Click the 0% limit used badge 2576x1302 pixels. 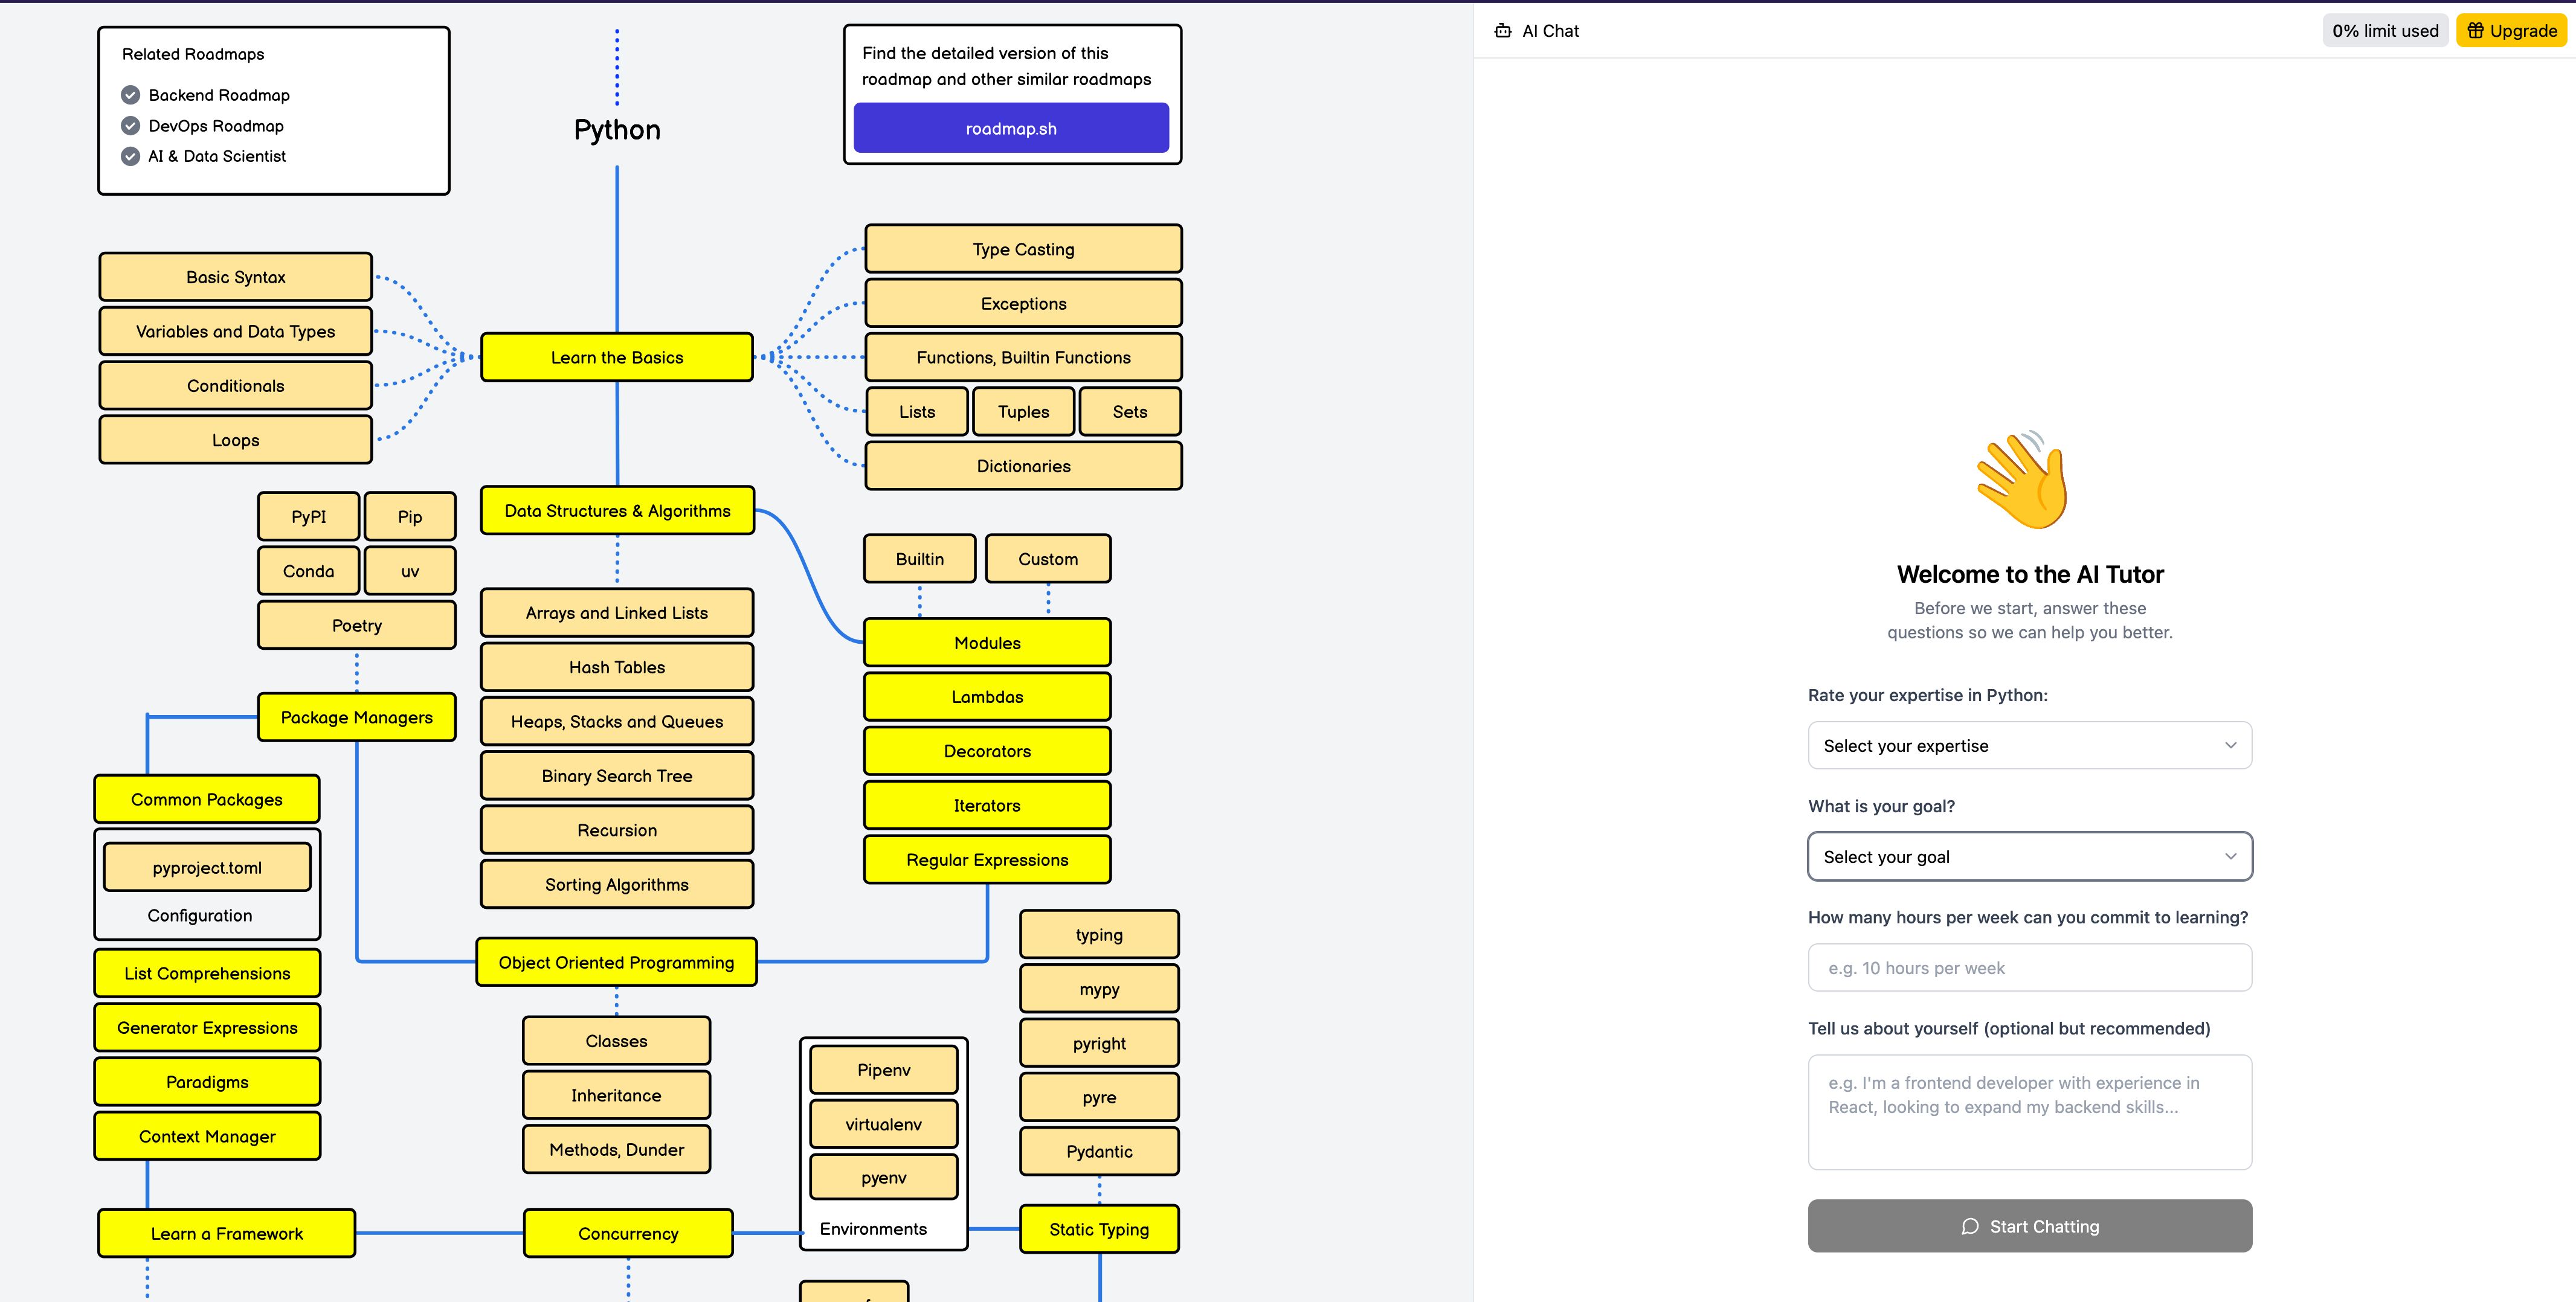click(x=2384, y=31)
